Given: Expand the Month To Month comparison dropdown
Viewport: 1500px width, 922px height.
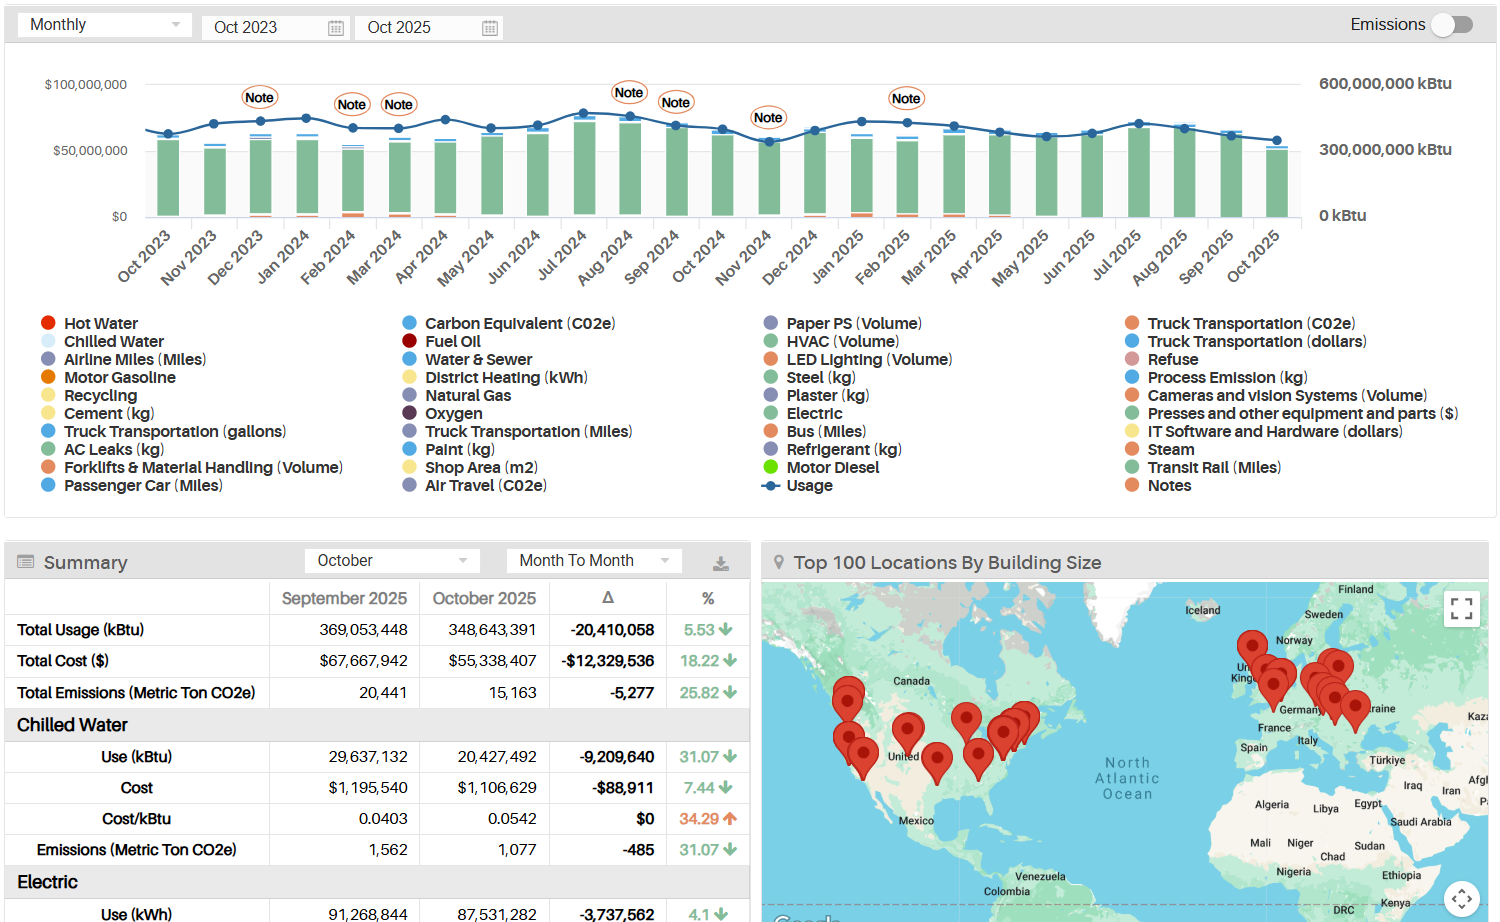Looking at the screenshot, I should click(x=594, y=561).
